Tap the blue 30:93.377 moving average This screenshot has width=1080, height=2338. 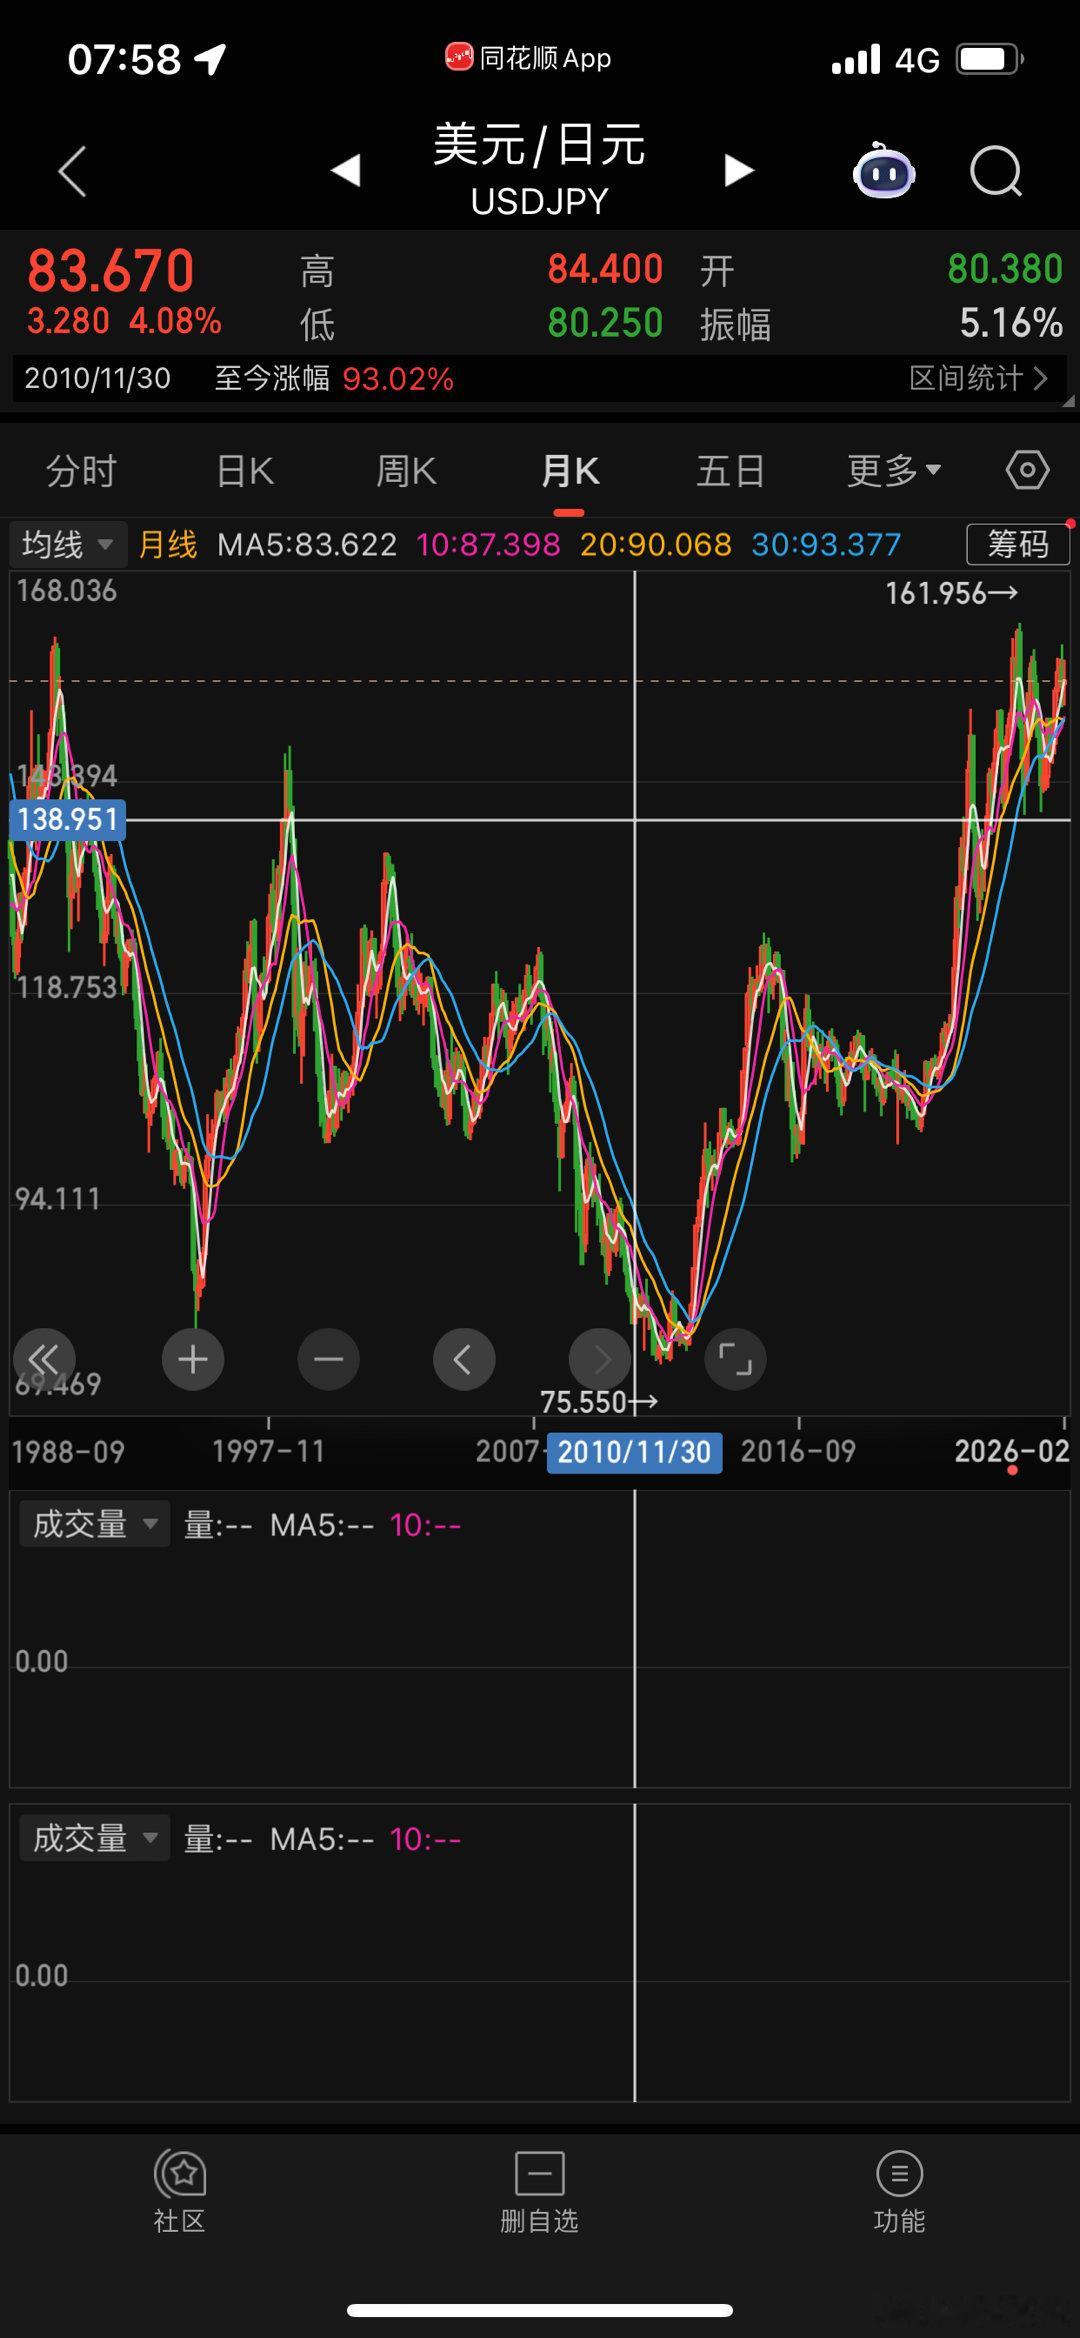pos(826,545)
